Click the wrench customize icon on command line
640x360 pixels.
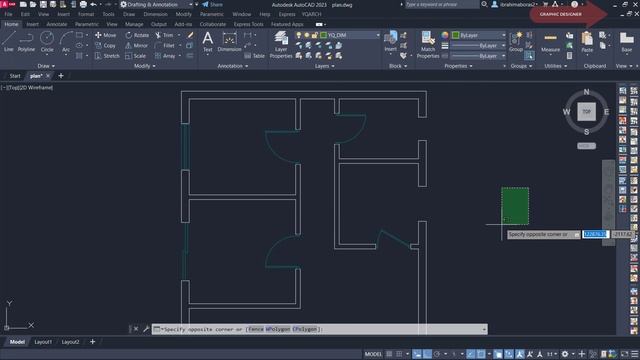coord(146,329)
